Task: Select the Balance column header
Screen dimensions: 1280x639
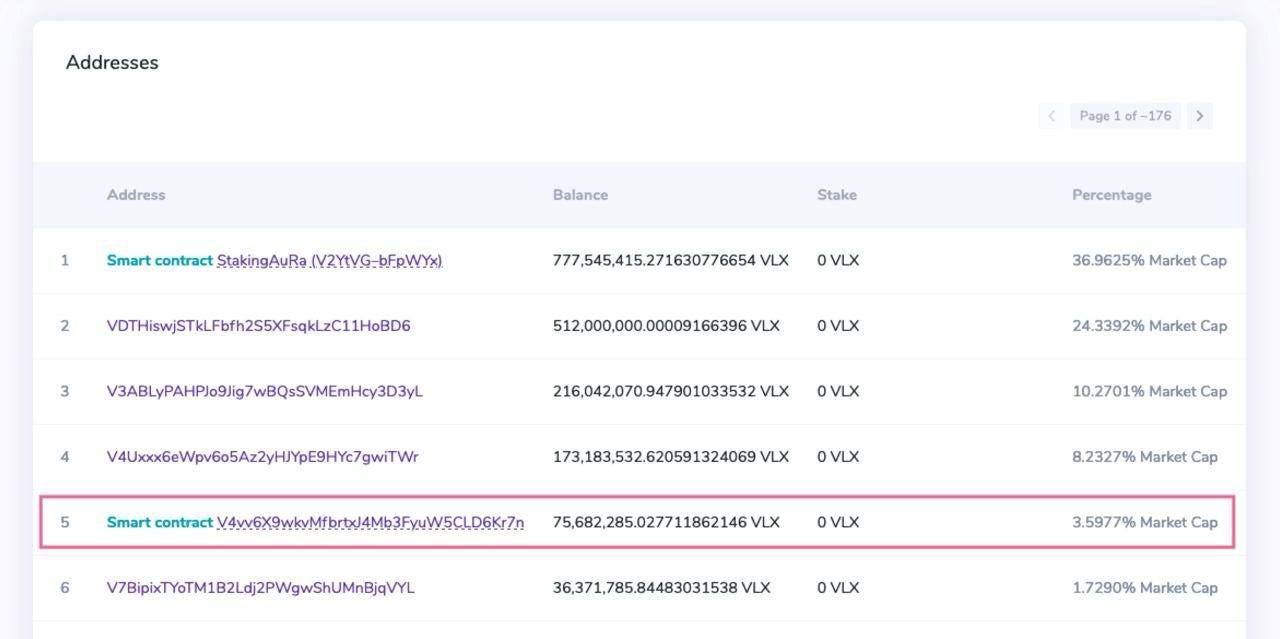Action: click(x=580, y=195)
